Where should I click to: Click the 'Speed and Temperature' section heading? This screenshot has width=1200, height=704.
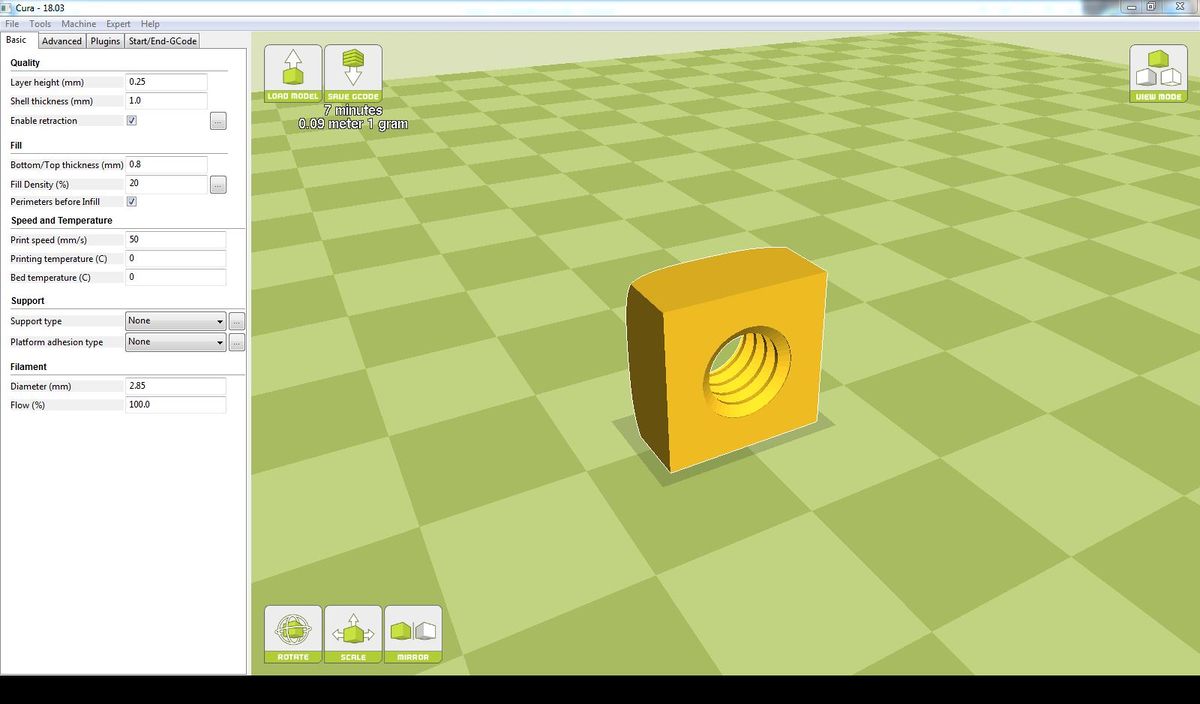(x=62, y=220)
